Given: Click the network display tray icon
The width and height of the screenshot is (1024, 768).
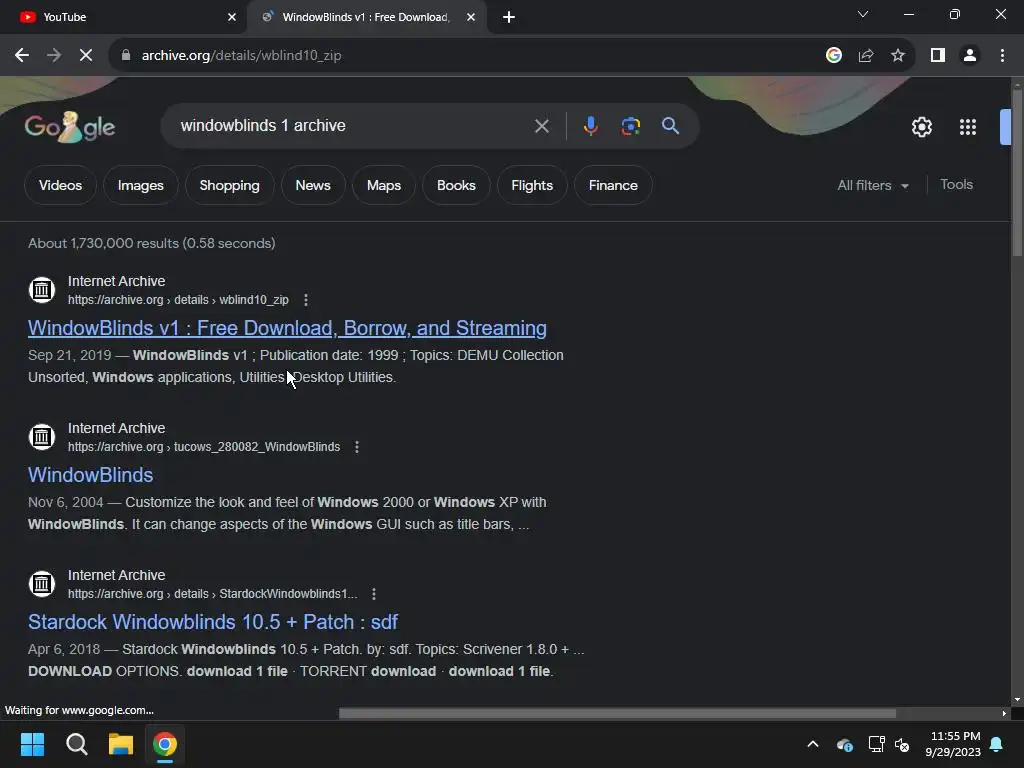Looking at the screenshot, I should [x=876, y=744].
